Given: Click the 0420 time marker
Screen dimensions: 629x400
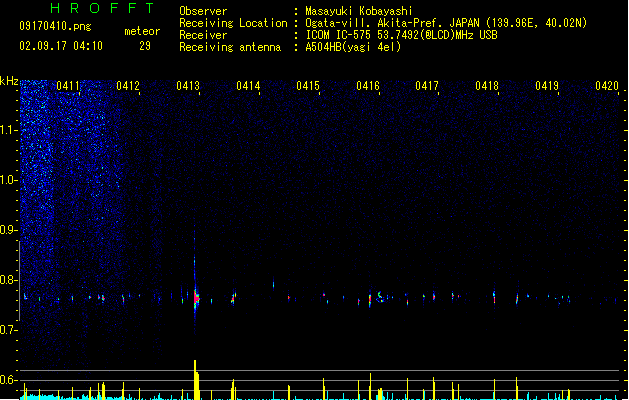Looking at the screenshot, I should point(607,86).
